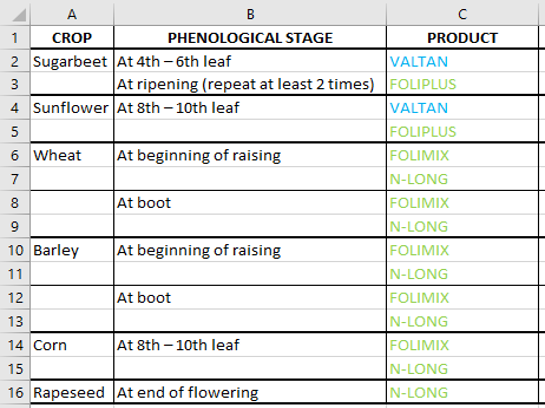
Task: Select the N-LONG cell in row 16
Action: coord(462,392)
